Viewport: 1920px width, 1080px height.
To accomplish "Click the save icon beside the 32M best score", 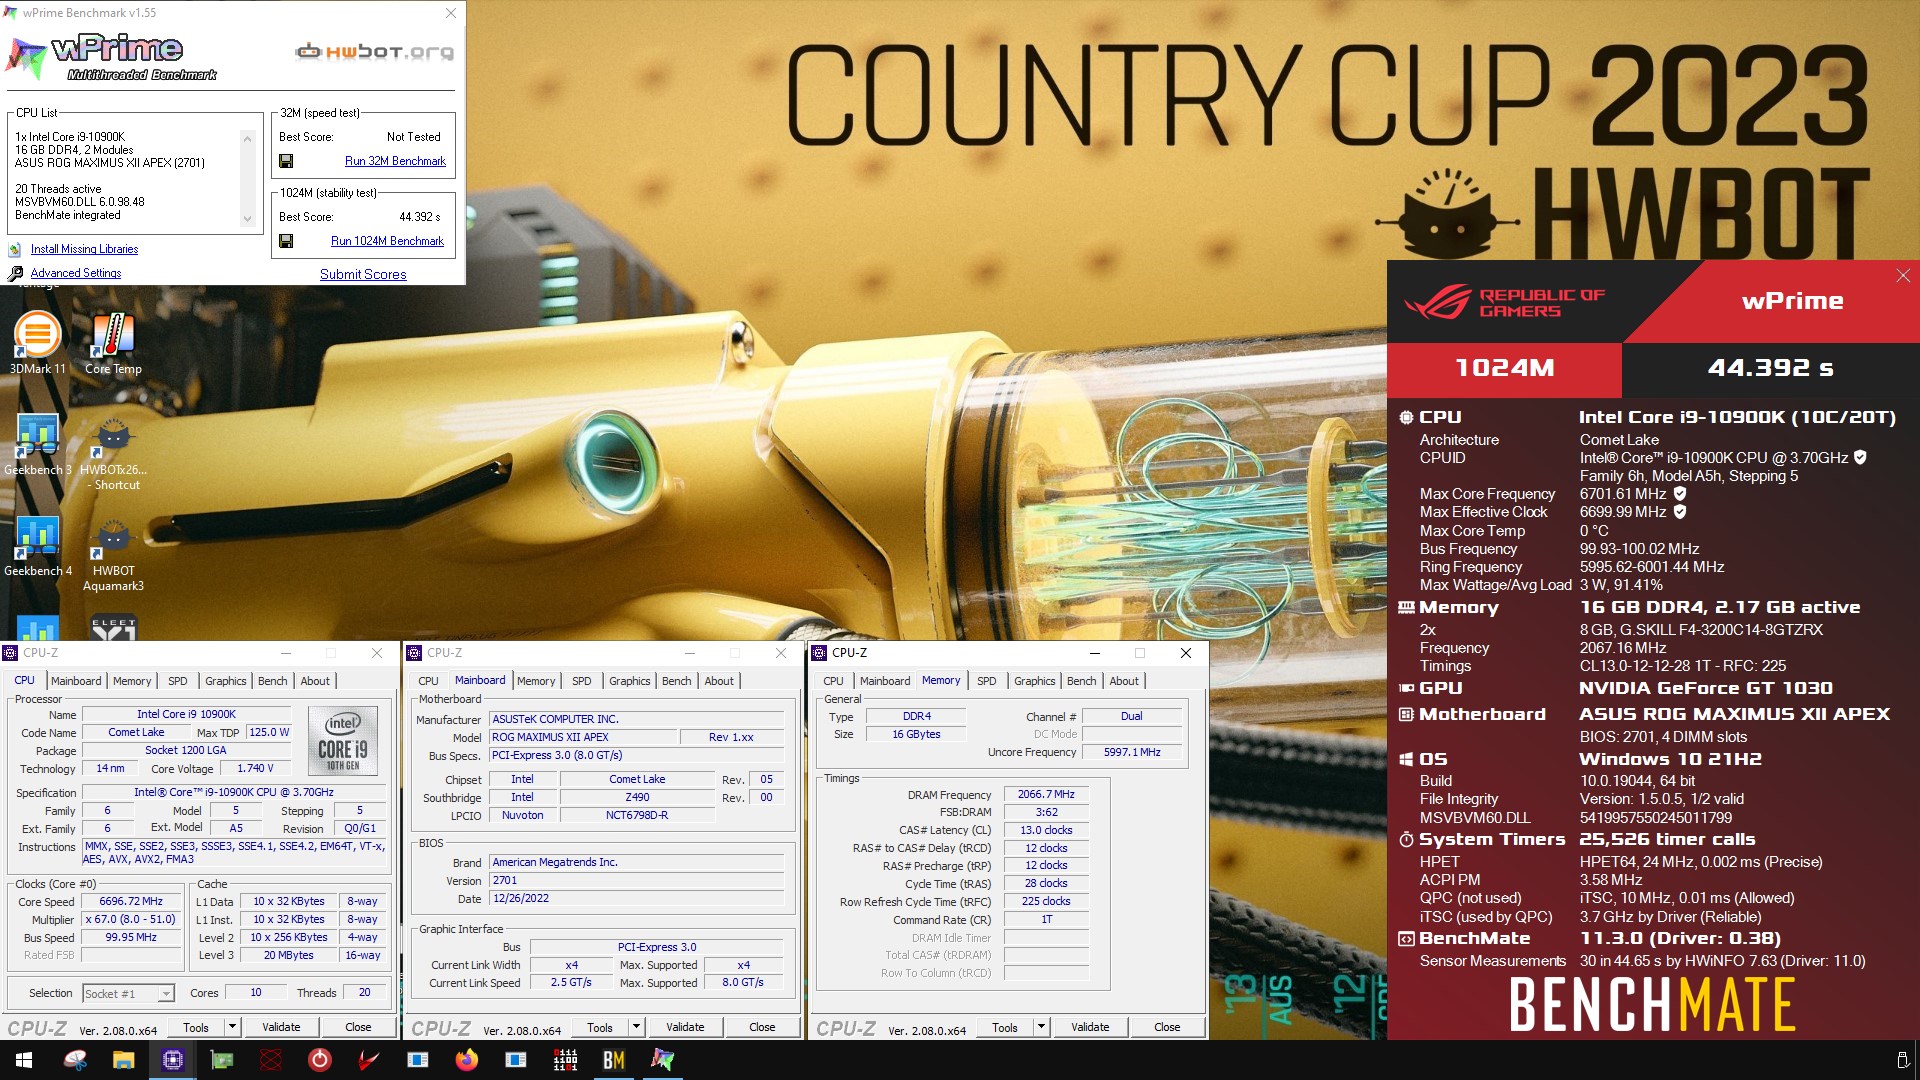I will [286, 161].
